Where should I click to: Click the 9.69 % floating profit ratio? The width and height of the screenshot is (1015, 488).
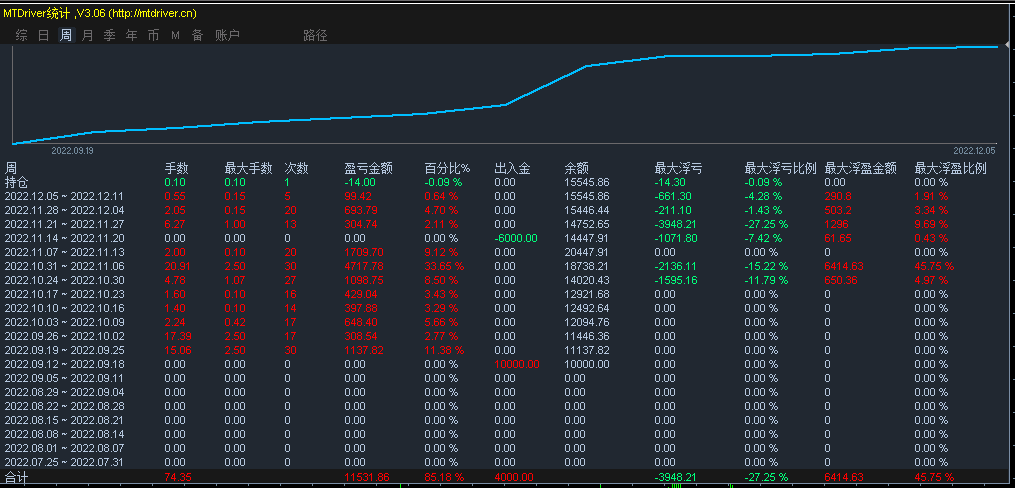(x=931, y=224)
